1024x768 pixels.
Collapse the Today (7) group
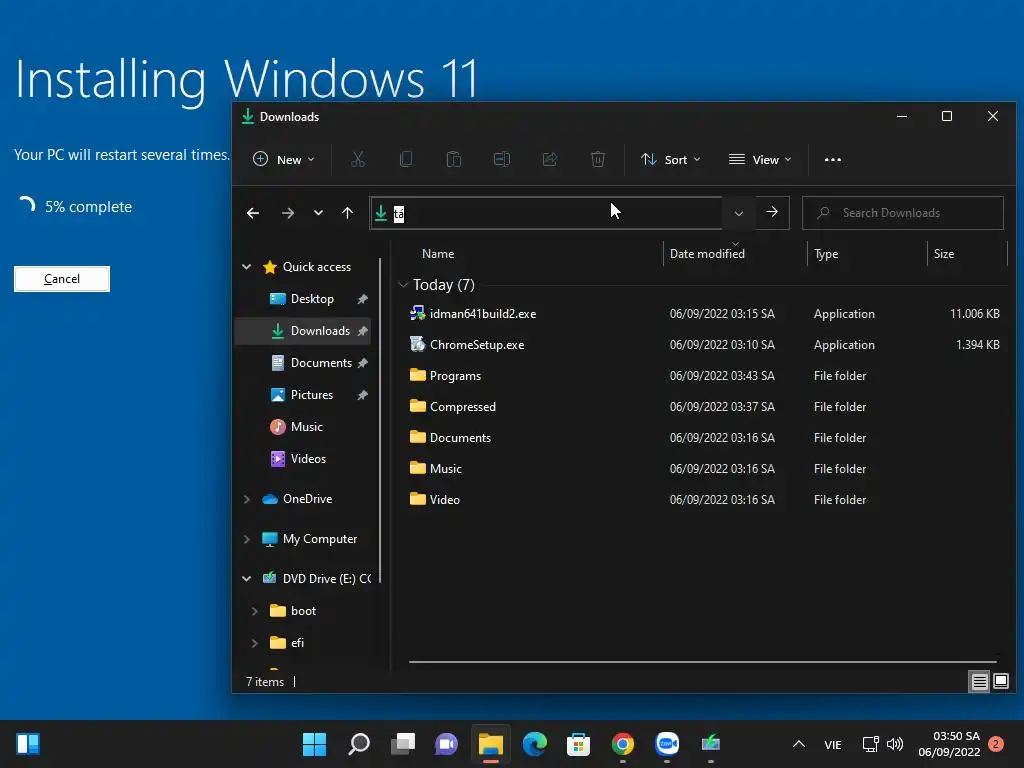pyautogui.click(x=403, y=285)
